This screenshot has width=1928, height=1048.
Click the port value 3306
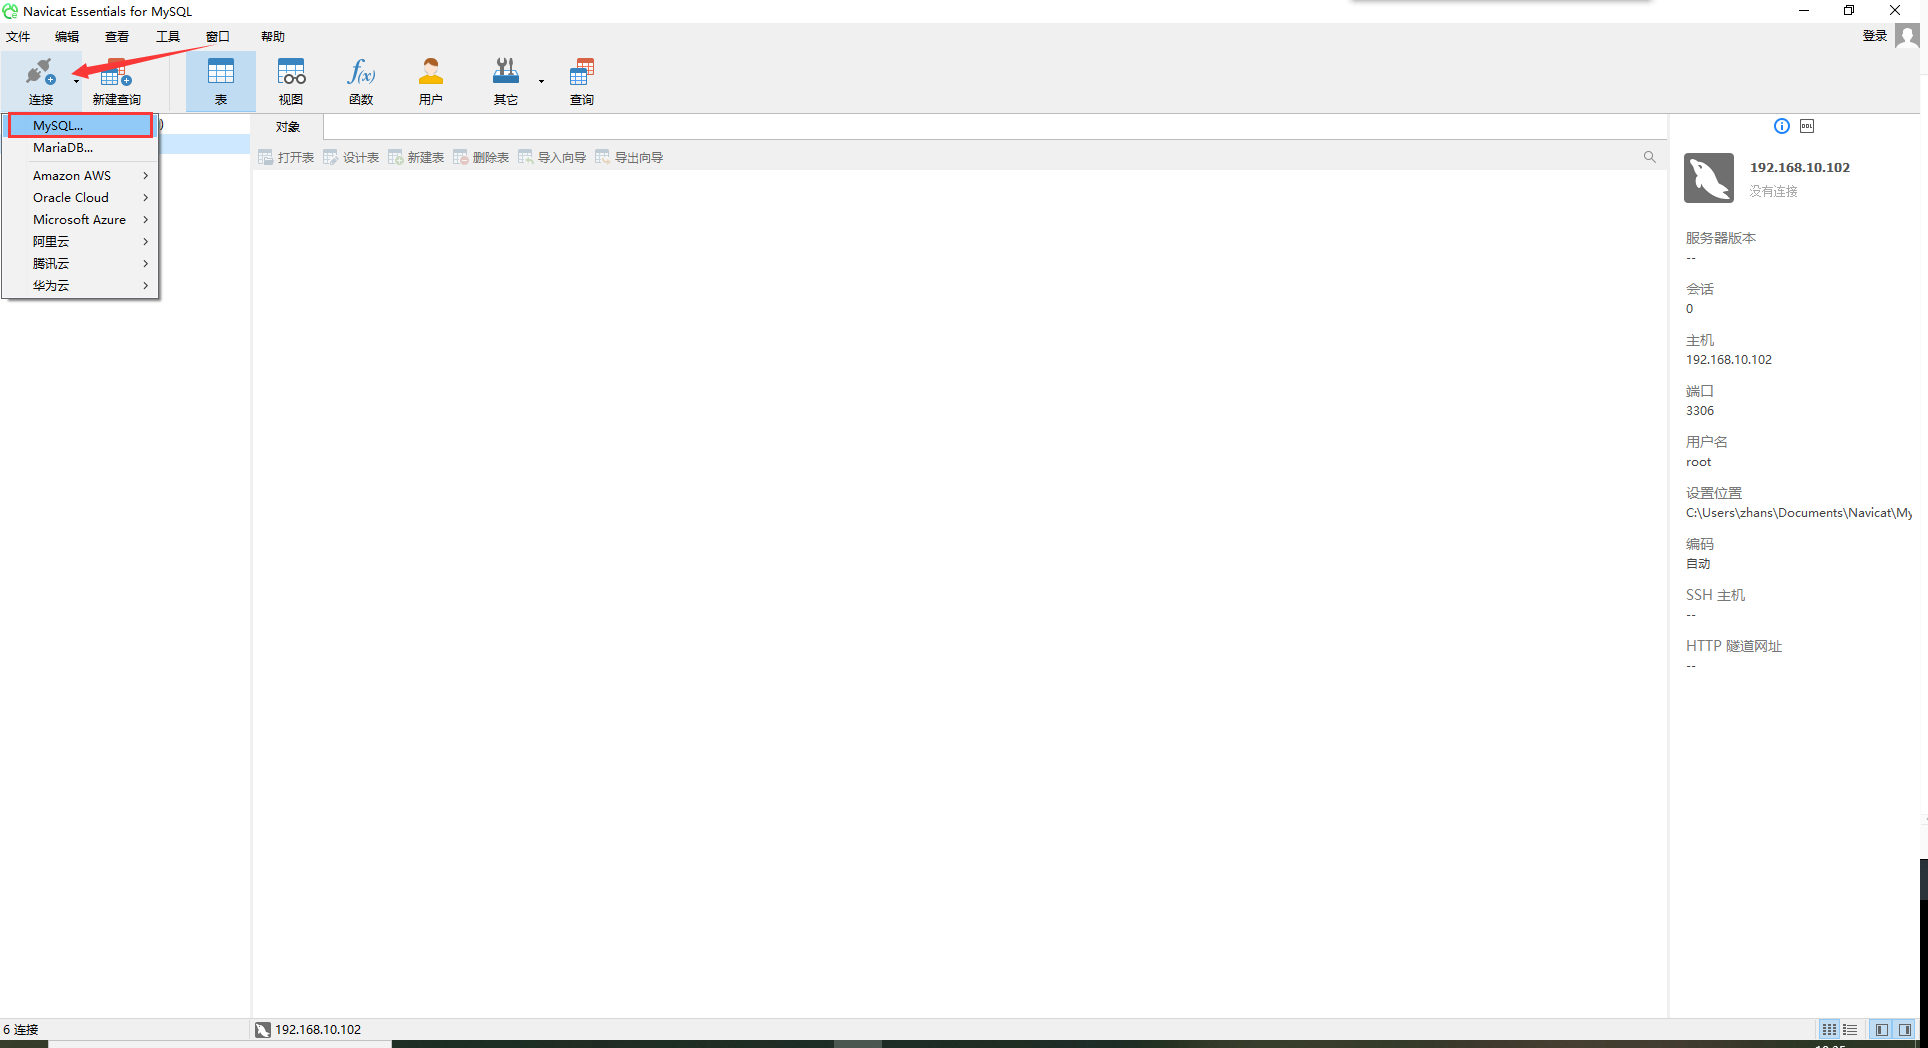coord(1700,411)
